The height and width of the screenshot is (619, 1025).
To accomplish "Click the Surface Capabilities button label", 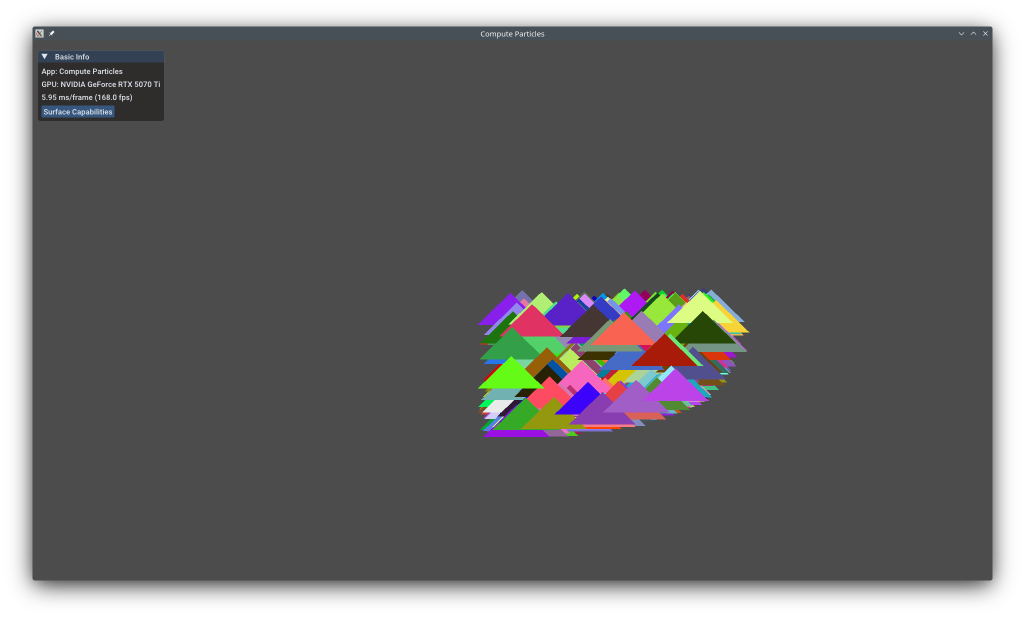I will pos(77,112).
